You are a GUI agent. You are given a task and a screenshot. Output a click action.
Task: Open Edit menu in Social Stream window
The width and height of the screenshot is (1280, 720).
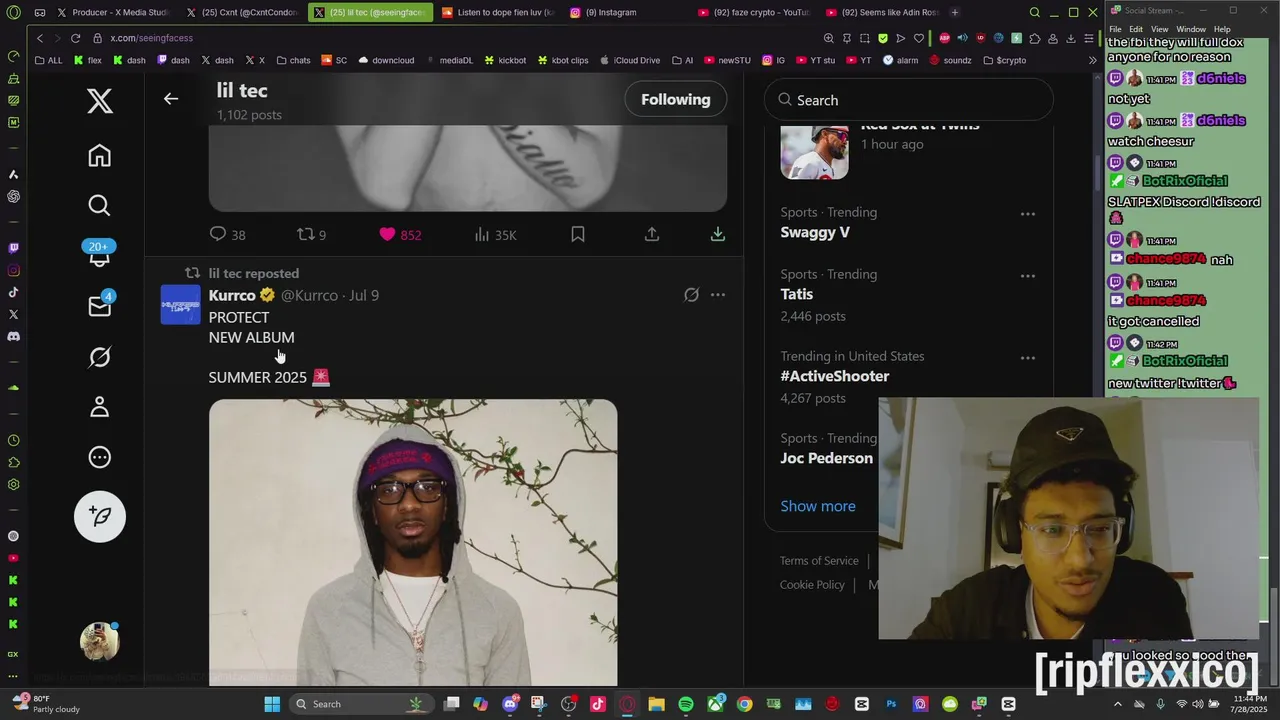[x=1136, y=29]
